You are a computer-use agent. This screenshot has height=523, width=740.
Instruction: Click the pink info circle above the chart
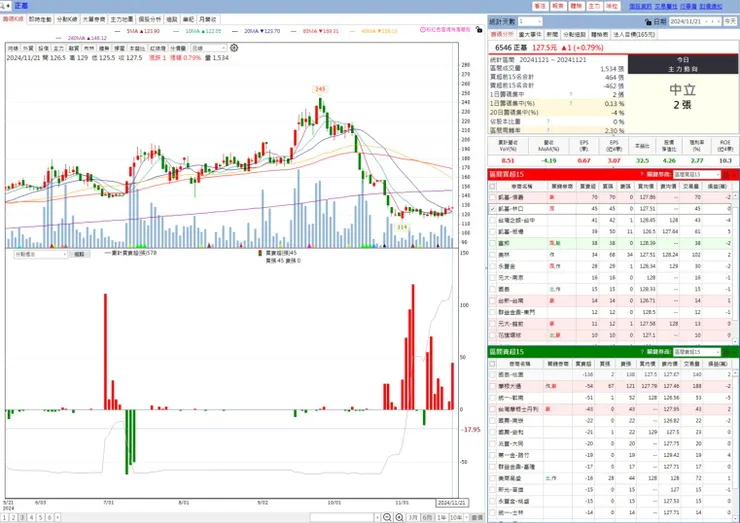[423, 29]
